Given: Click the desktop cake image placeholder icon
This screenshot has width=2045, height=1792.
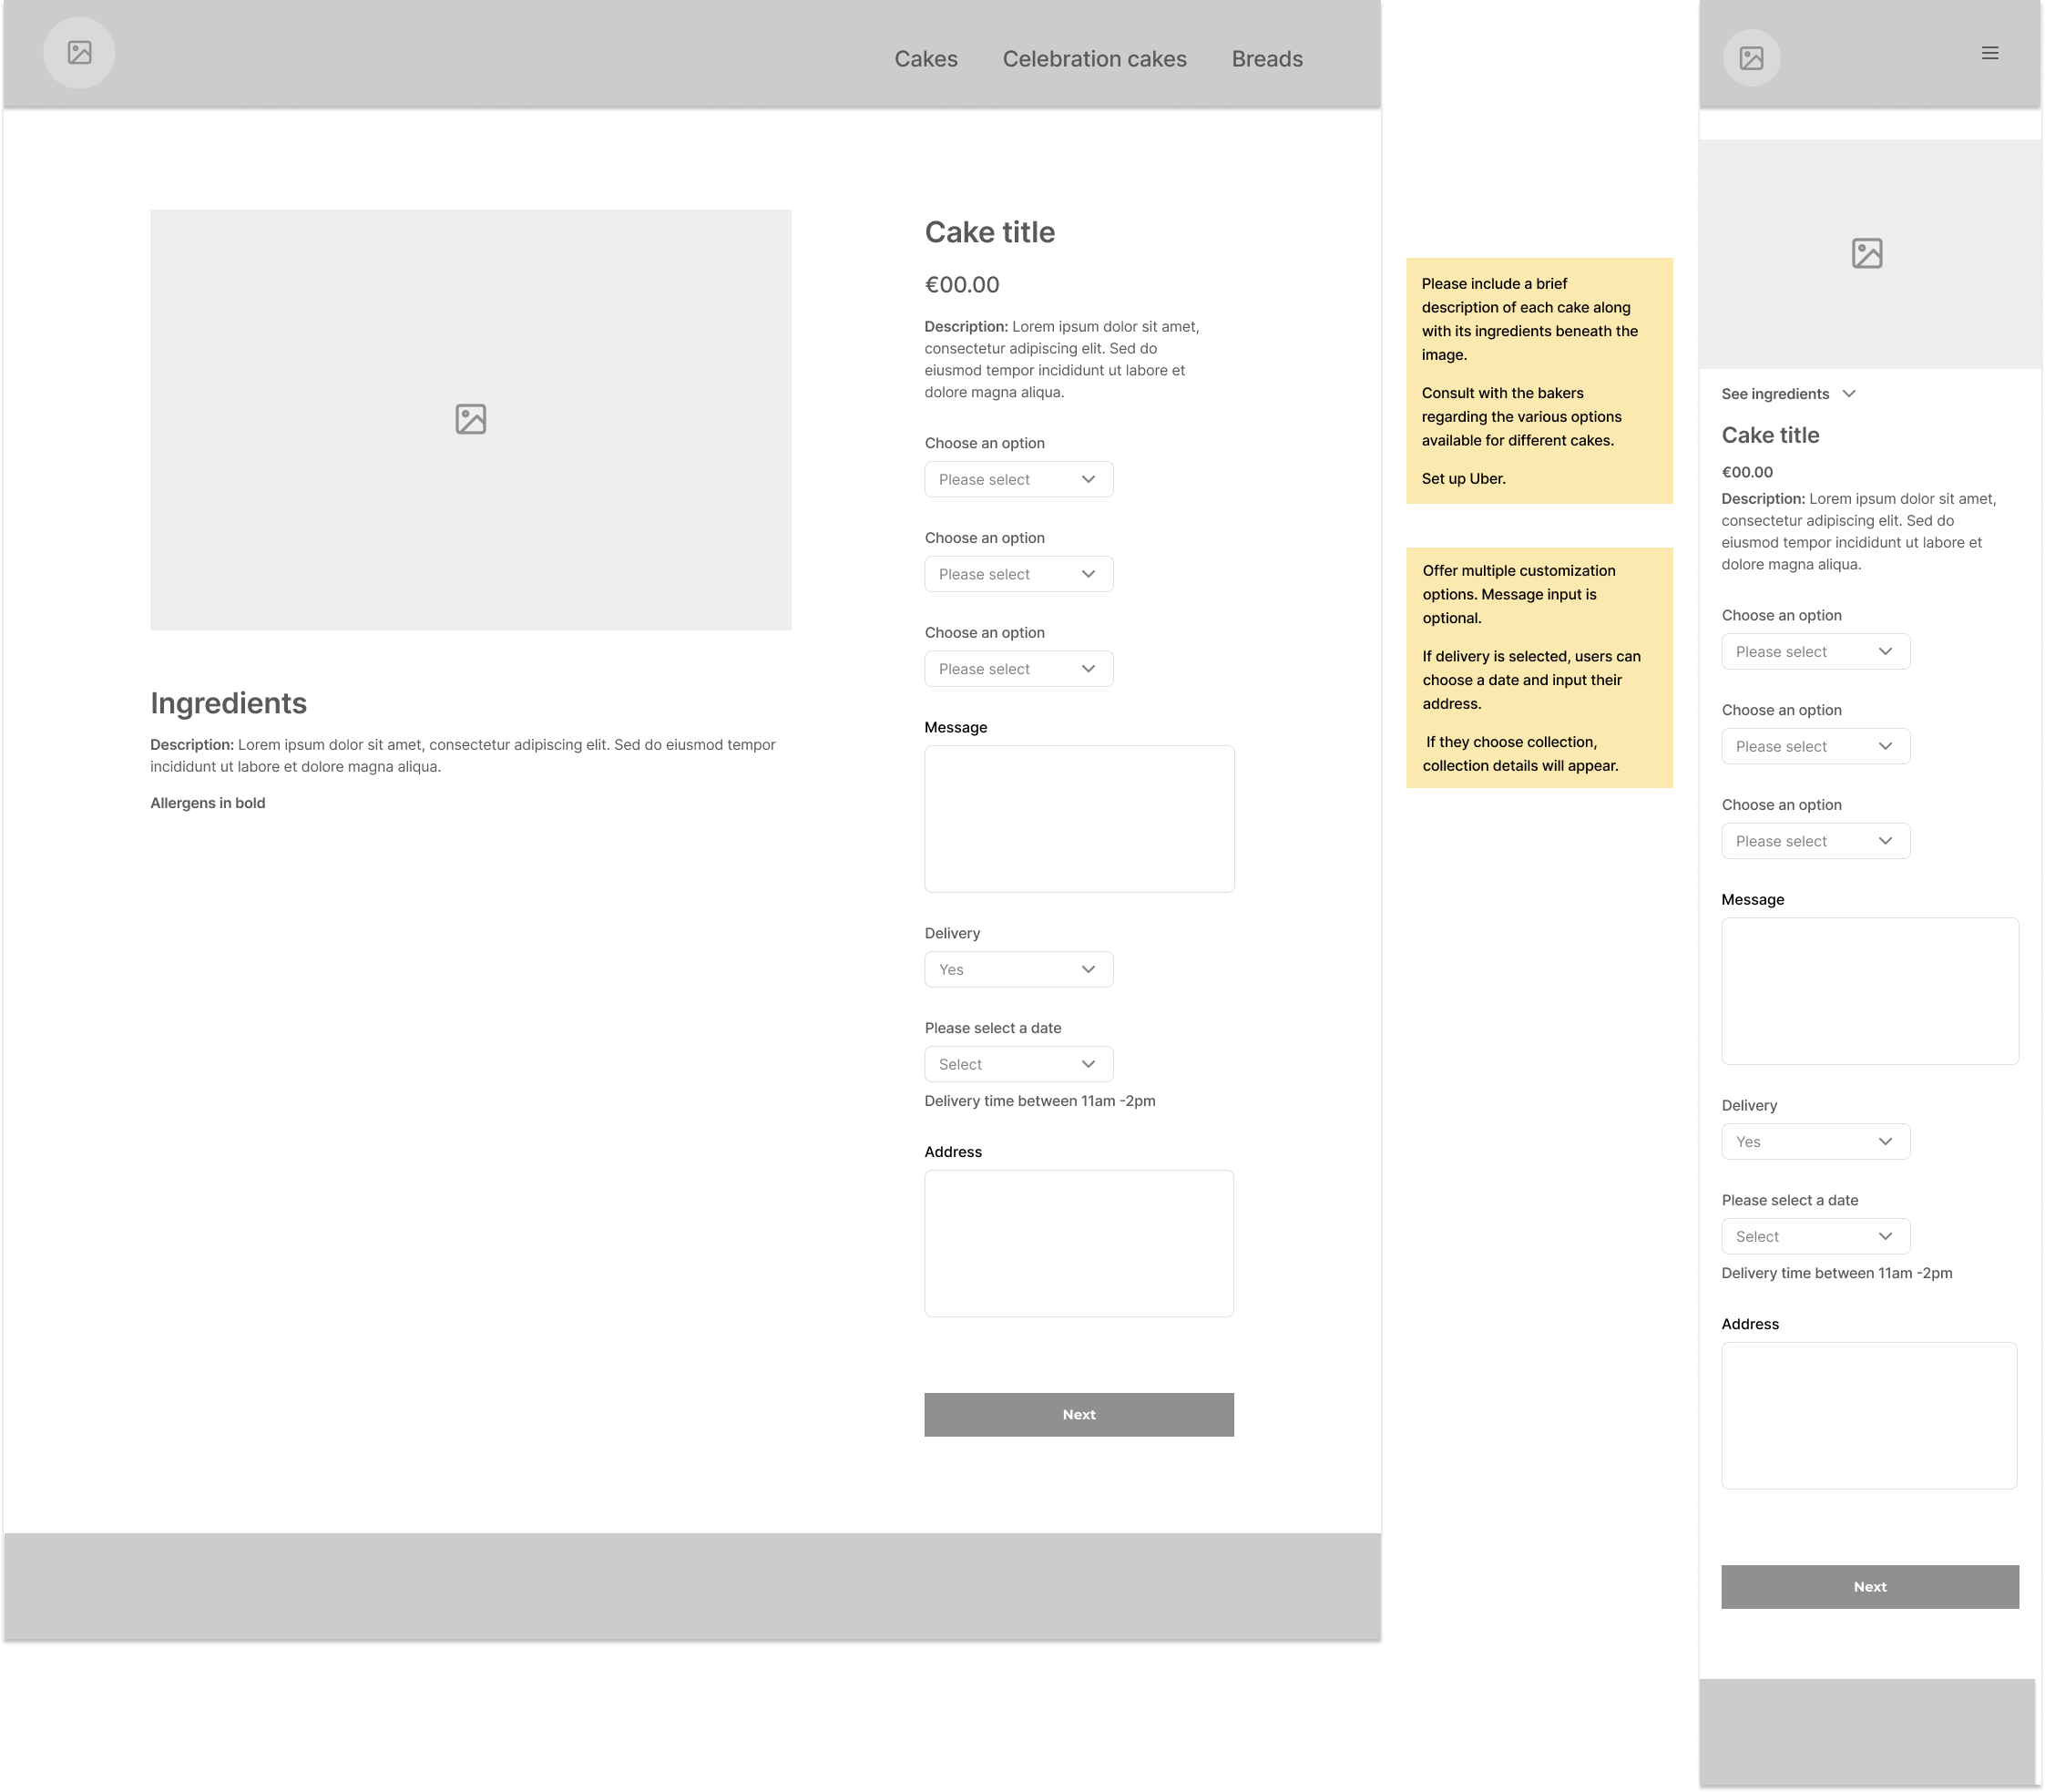Looking at the screenshot, I should [470, 419].
